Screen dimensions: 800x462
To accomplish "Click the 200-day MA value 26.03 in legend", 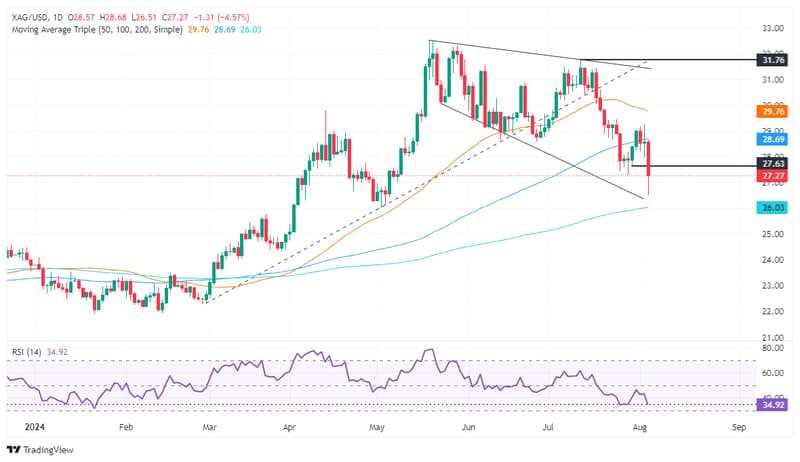I will tap(251, 30).
